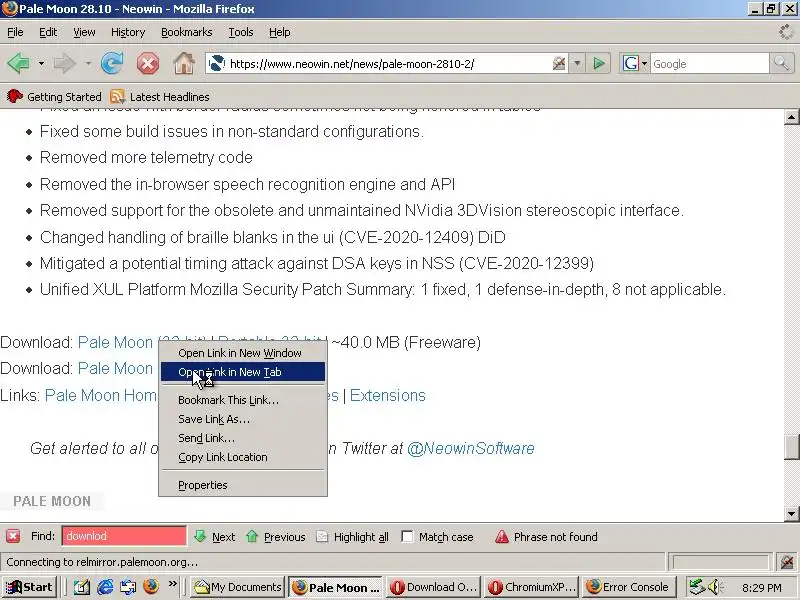Screen dimensions: 800x600
Task: Click the second Pale Moon download link
Action: [115, 368]
